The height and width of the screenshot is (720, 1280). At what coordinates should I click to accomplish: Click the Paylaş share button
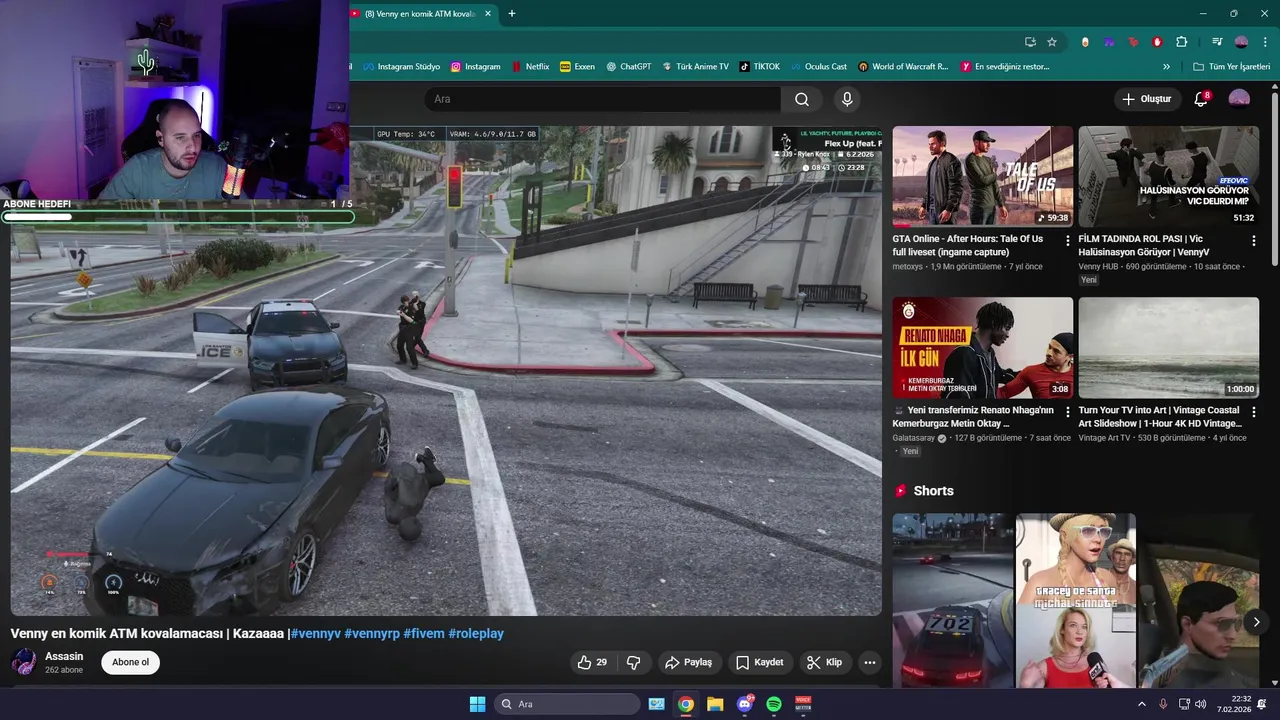pos(689,662)
